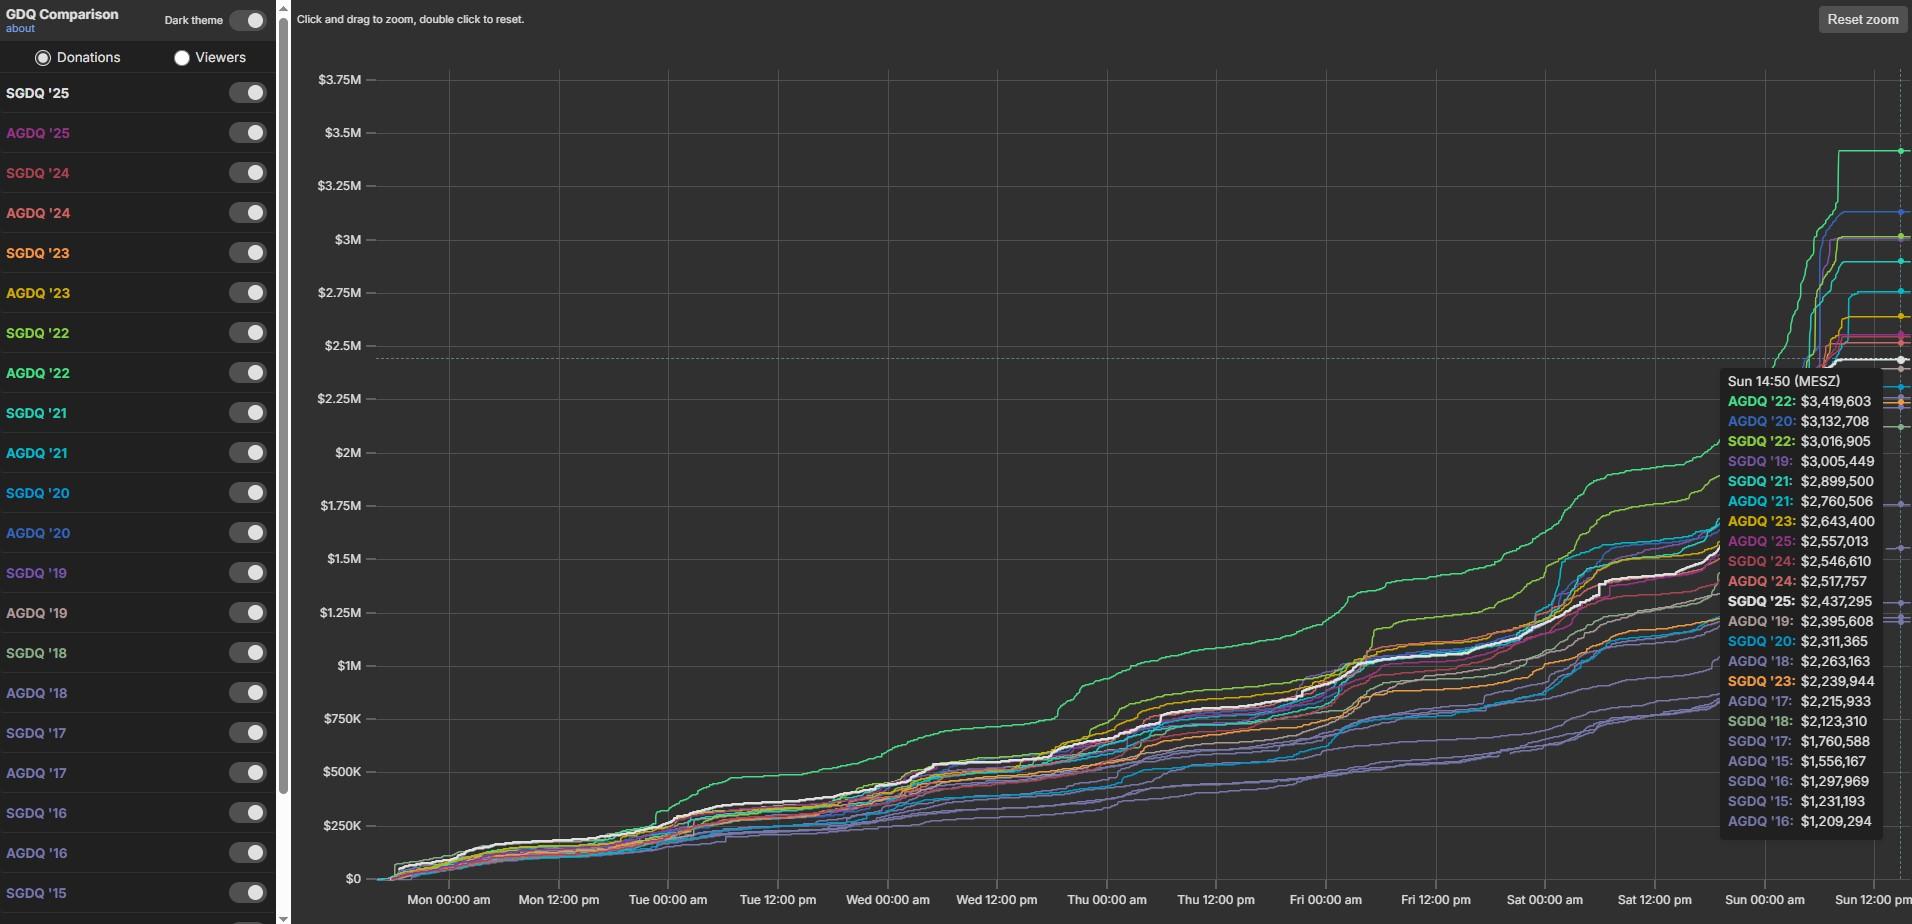
Task: Toggle SGDQ '15 series switch
Action: click(x=247, y=893)
